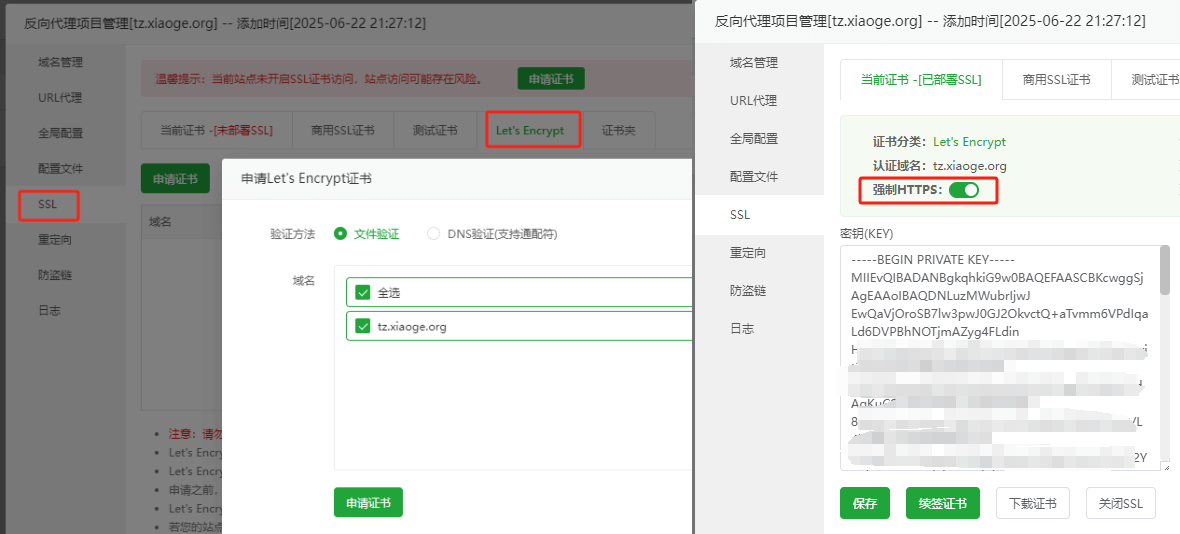Click the 证书分类 Let's Encrypt value
The height and width of the screenshot is (534, 1180).
[x=969, y=141]
